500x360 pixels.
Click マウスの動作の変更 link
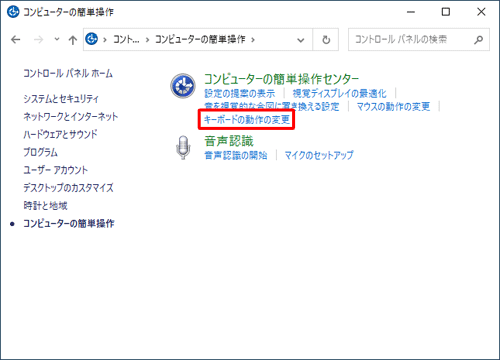pyautogui.click(x=393, y=107)
